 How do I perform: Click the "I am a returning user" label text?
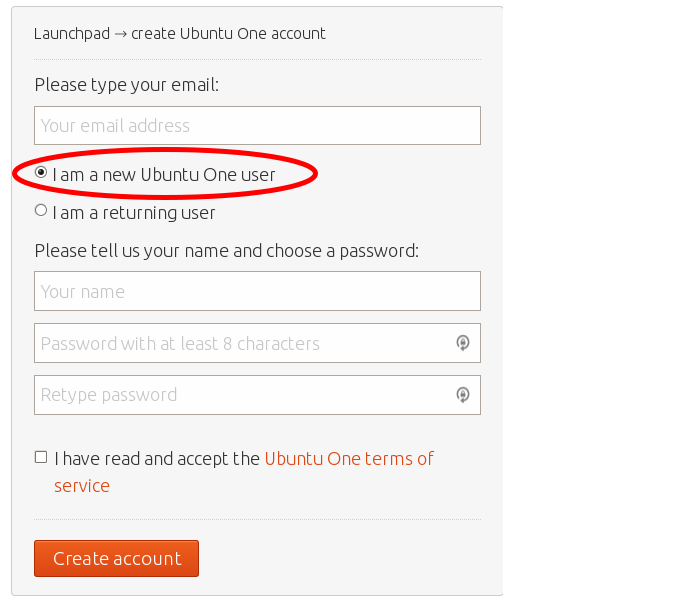click(x=134, y=213)
